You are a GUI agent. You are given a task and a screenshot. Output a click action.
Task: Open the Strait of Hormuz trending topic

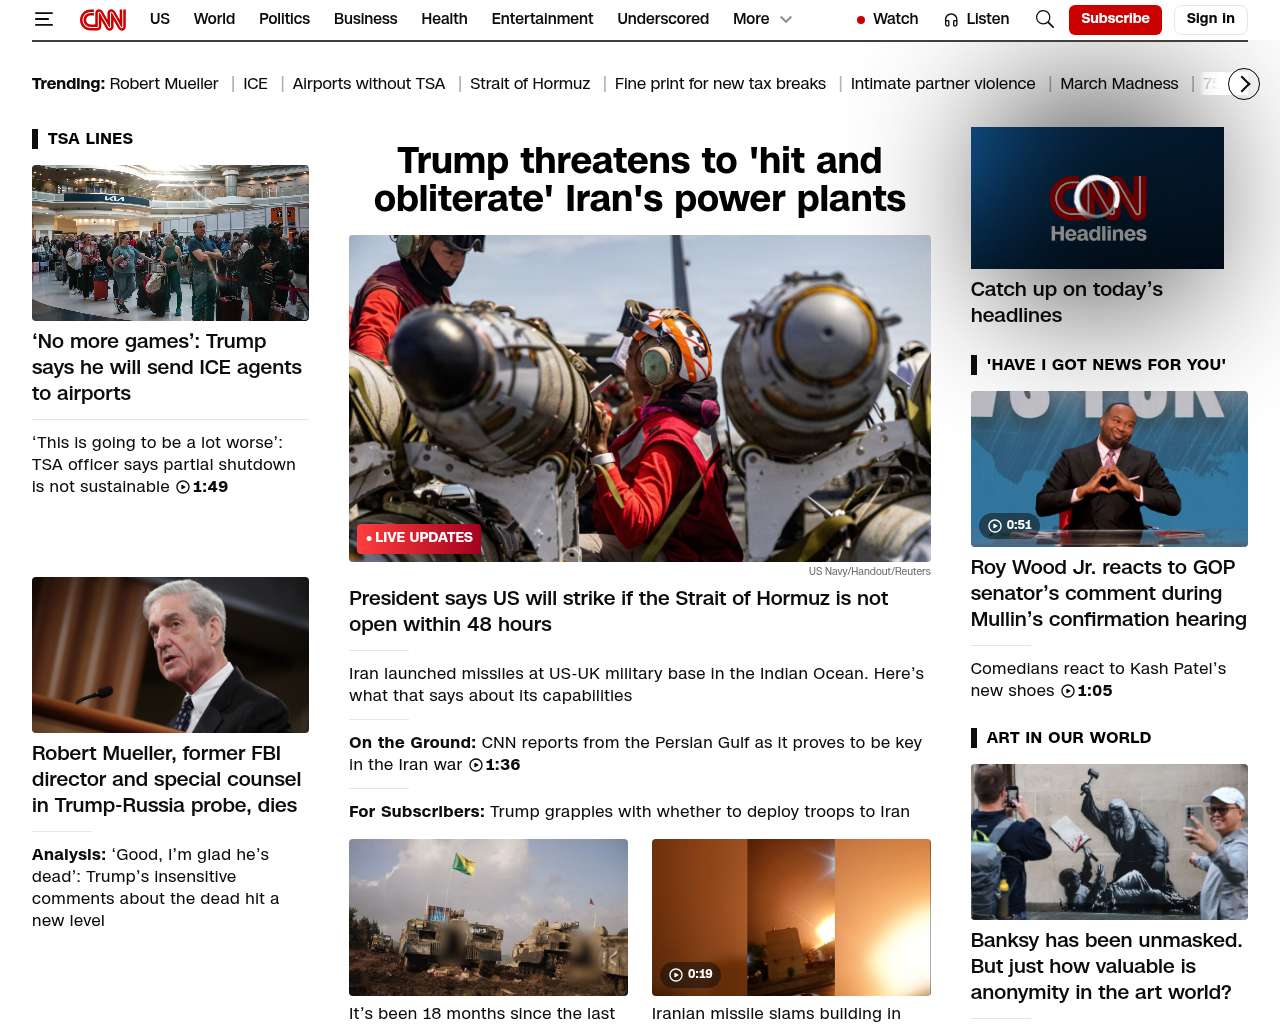click(530, 84)
